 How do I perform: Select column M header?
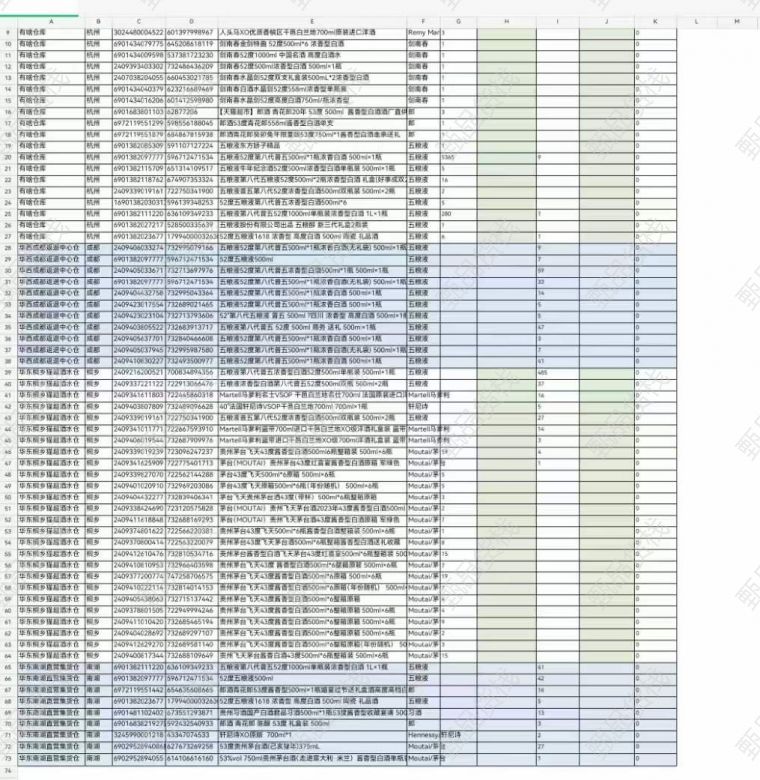(737, 21)
